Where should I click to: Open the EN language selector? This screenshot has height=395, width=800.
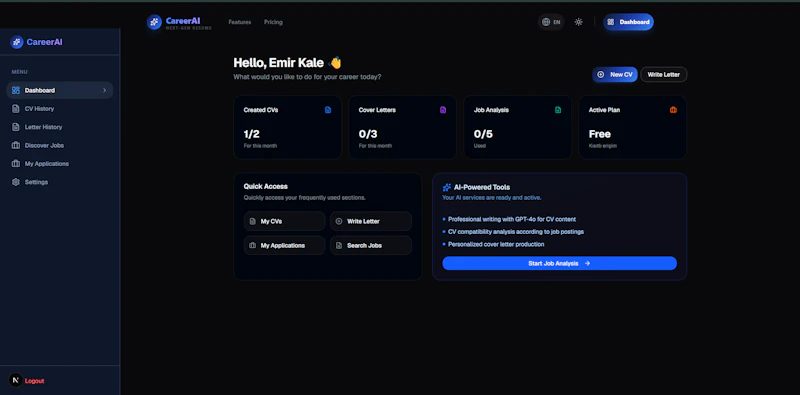(x=551, y=22)
